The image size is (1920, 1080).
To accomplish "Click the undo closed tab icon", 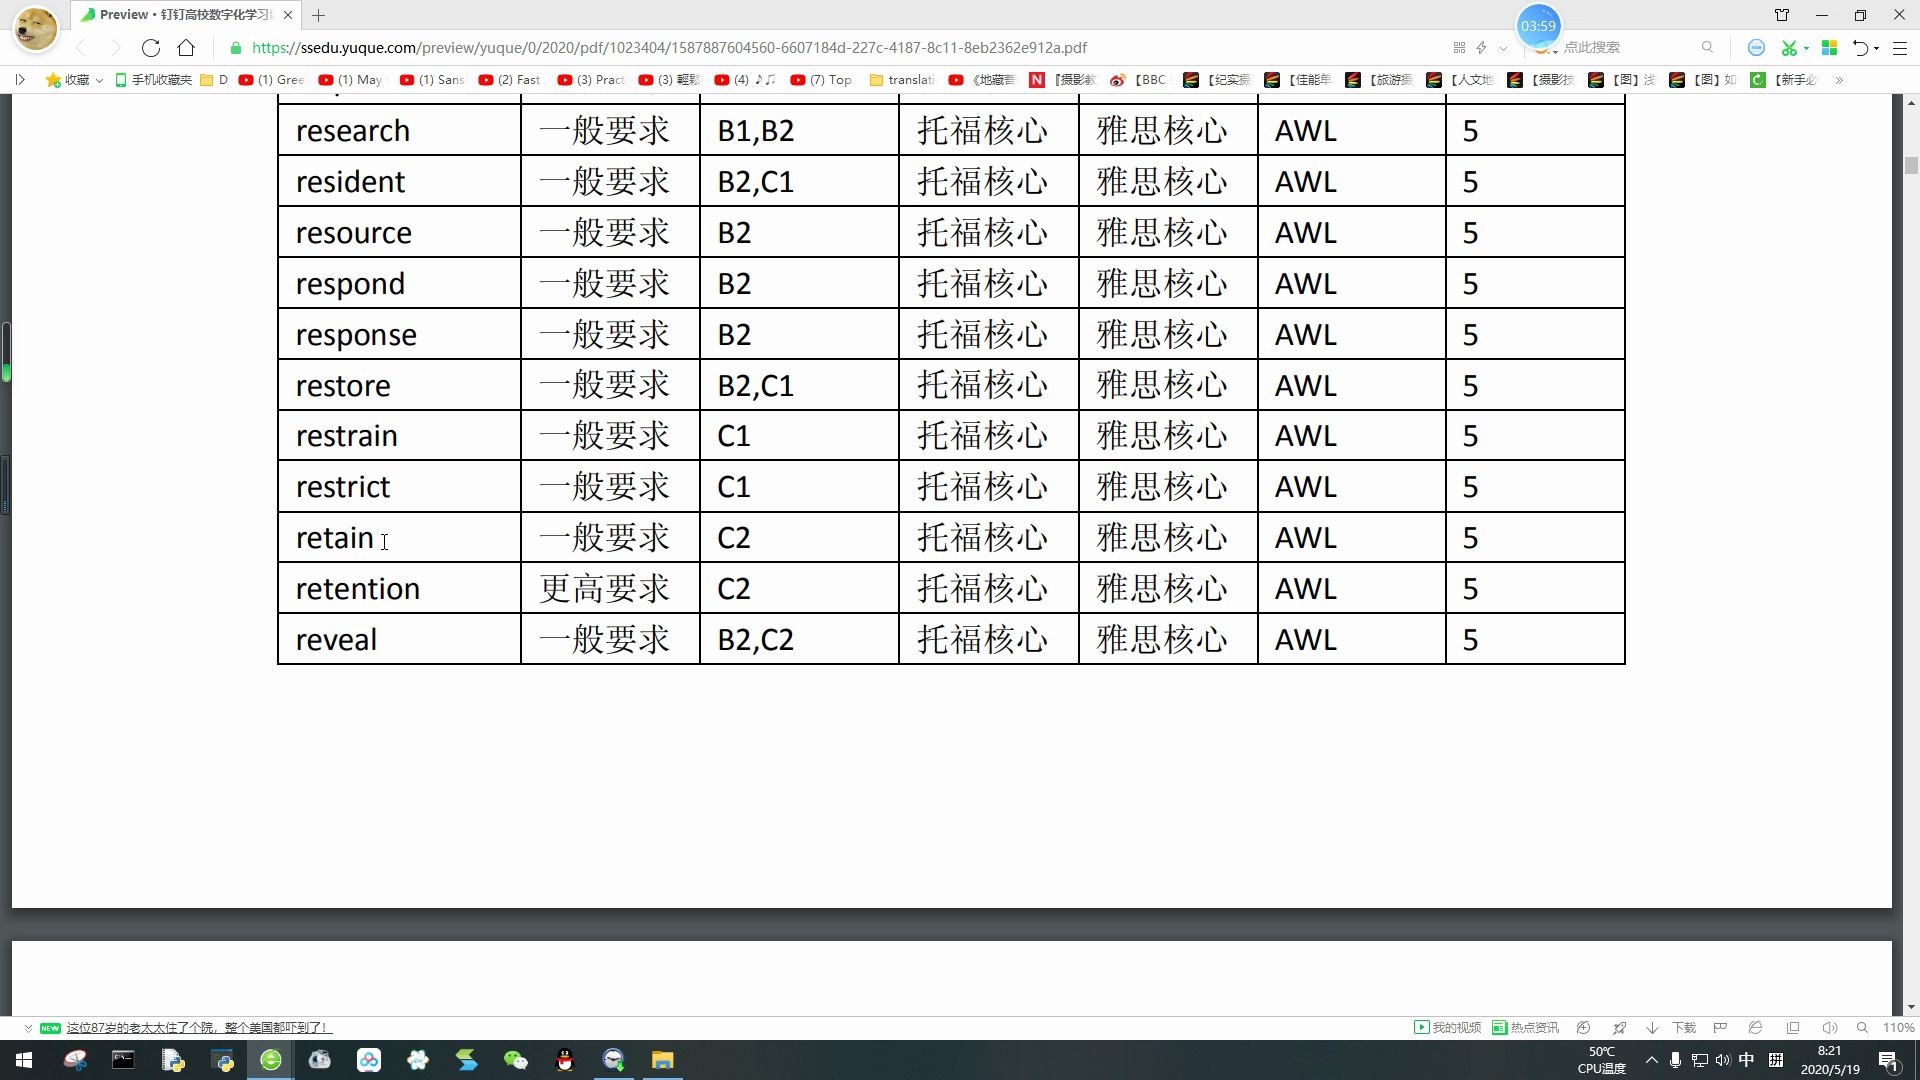I will [1861, 47].
